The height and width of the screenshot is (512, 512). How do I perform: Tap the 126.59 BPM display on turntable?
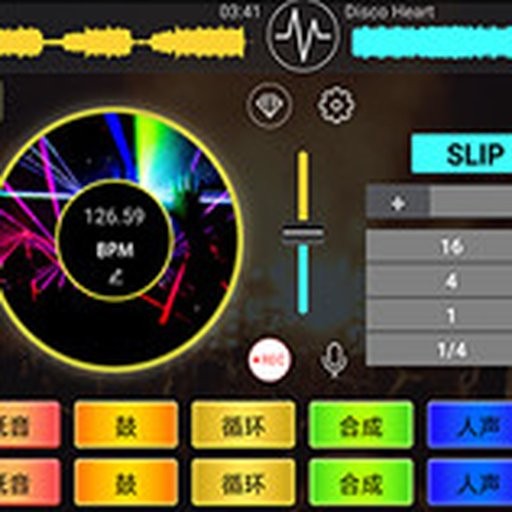(x=115, y=217)
